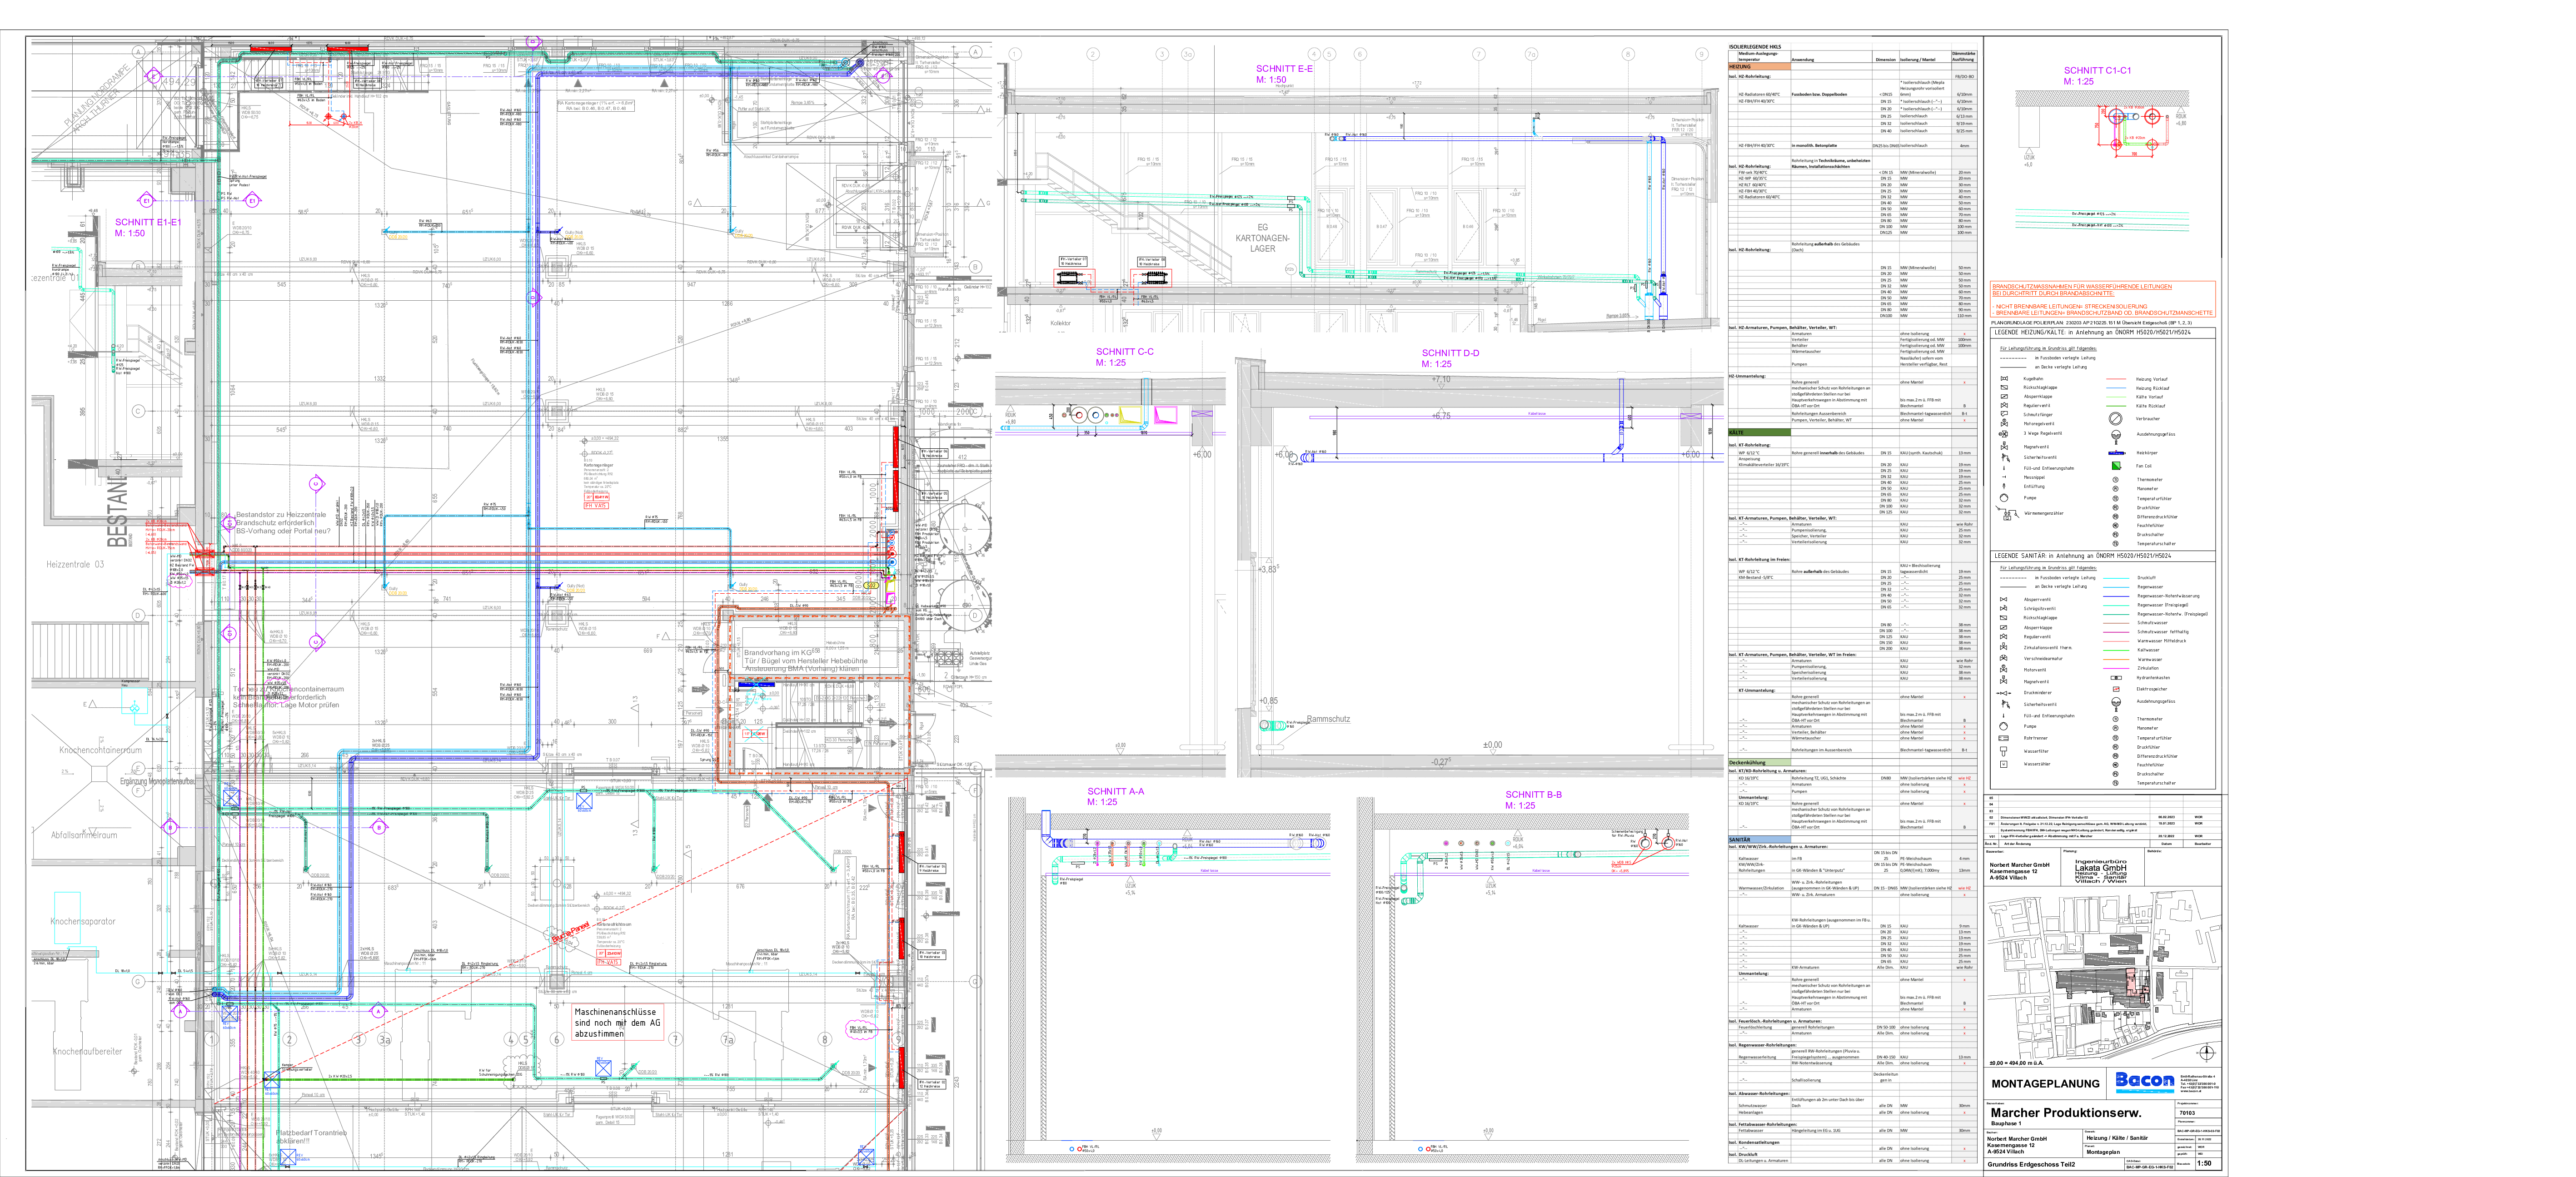Viewport: 2576px width, 1177px height.
Task: Click the red Brandschutzmassnahmen note box
Action: pyautogui.click(x=2102, y=299)
